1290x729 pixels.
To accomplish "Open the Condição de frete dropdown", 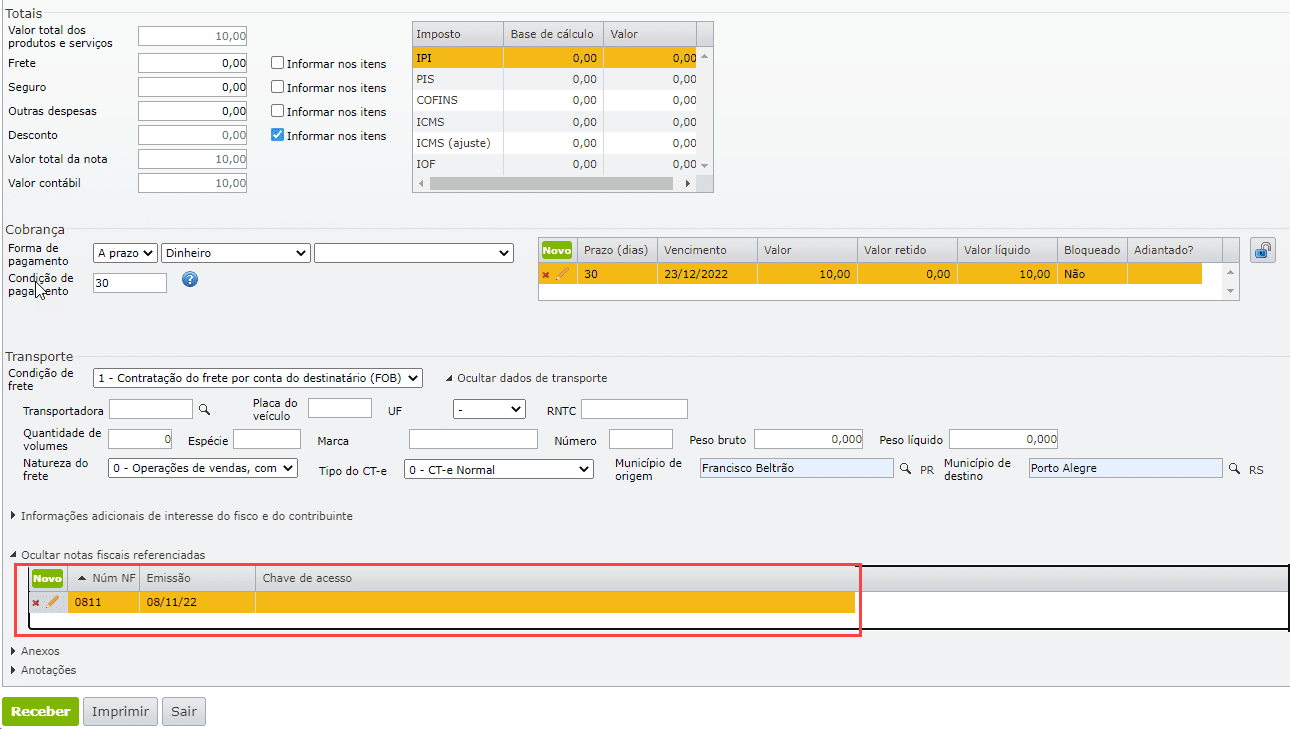I will click(258, 379).
